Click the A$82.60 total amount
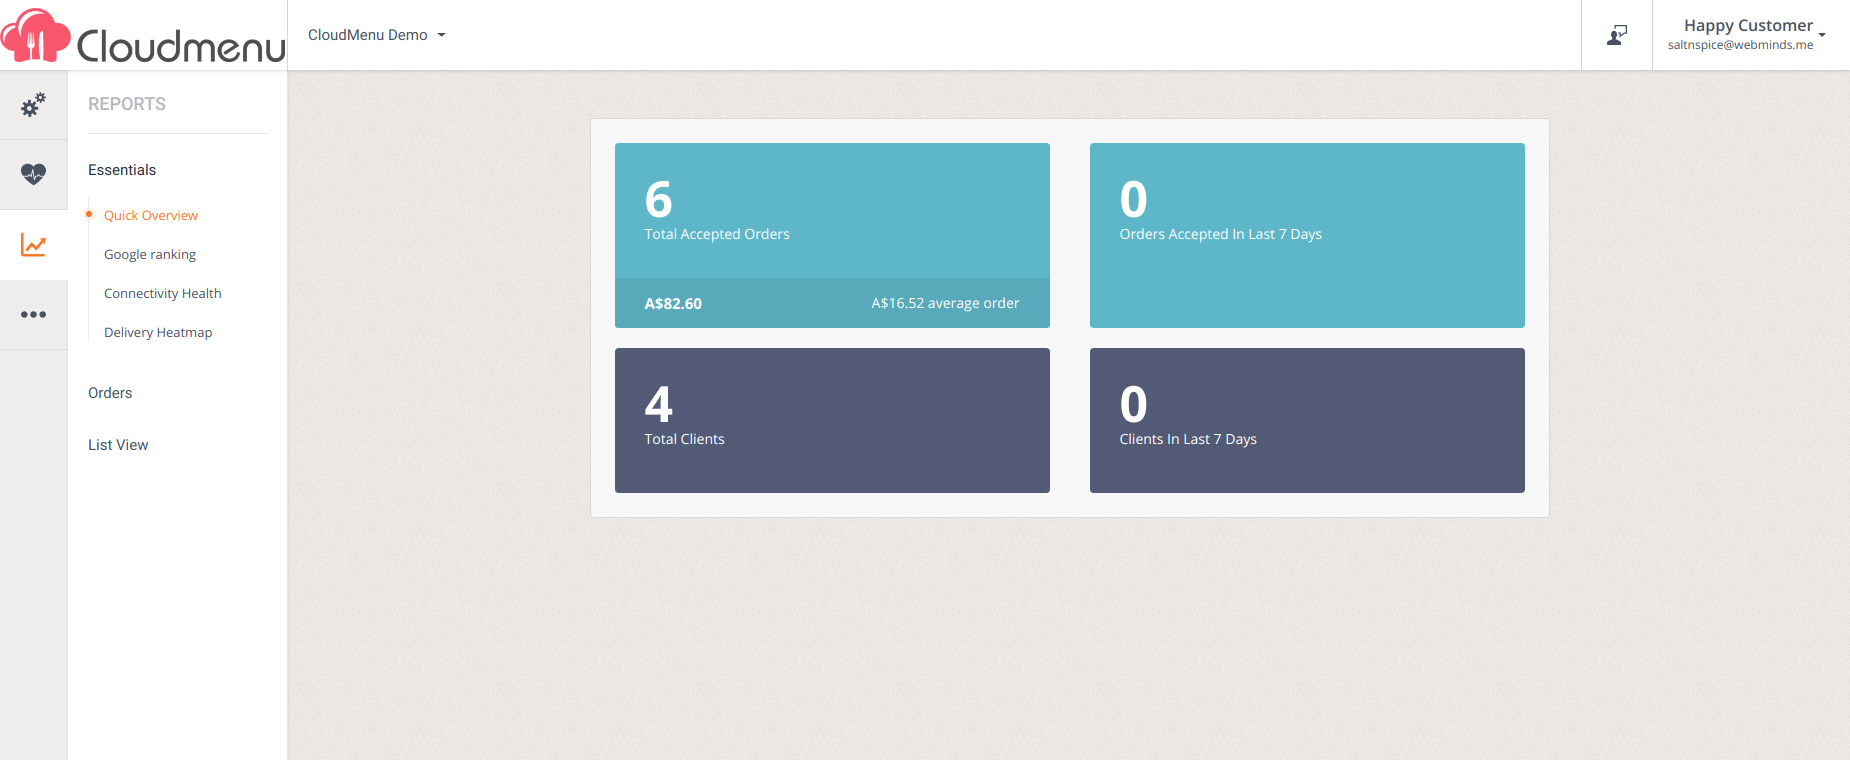Viewport: 1850px width, 760px height. 673,303
